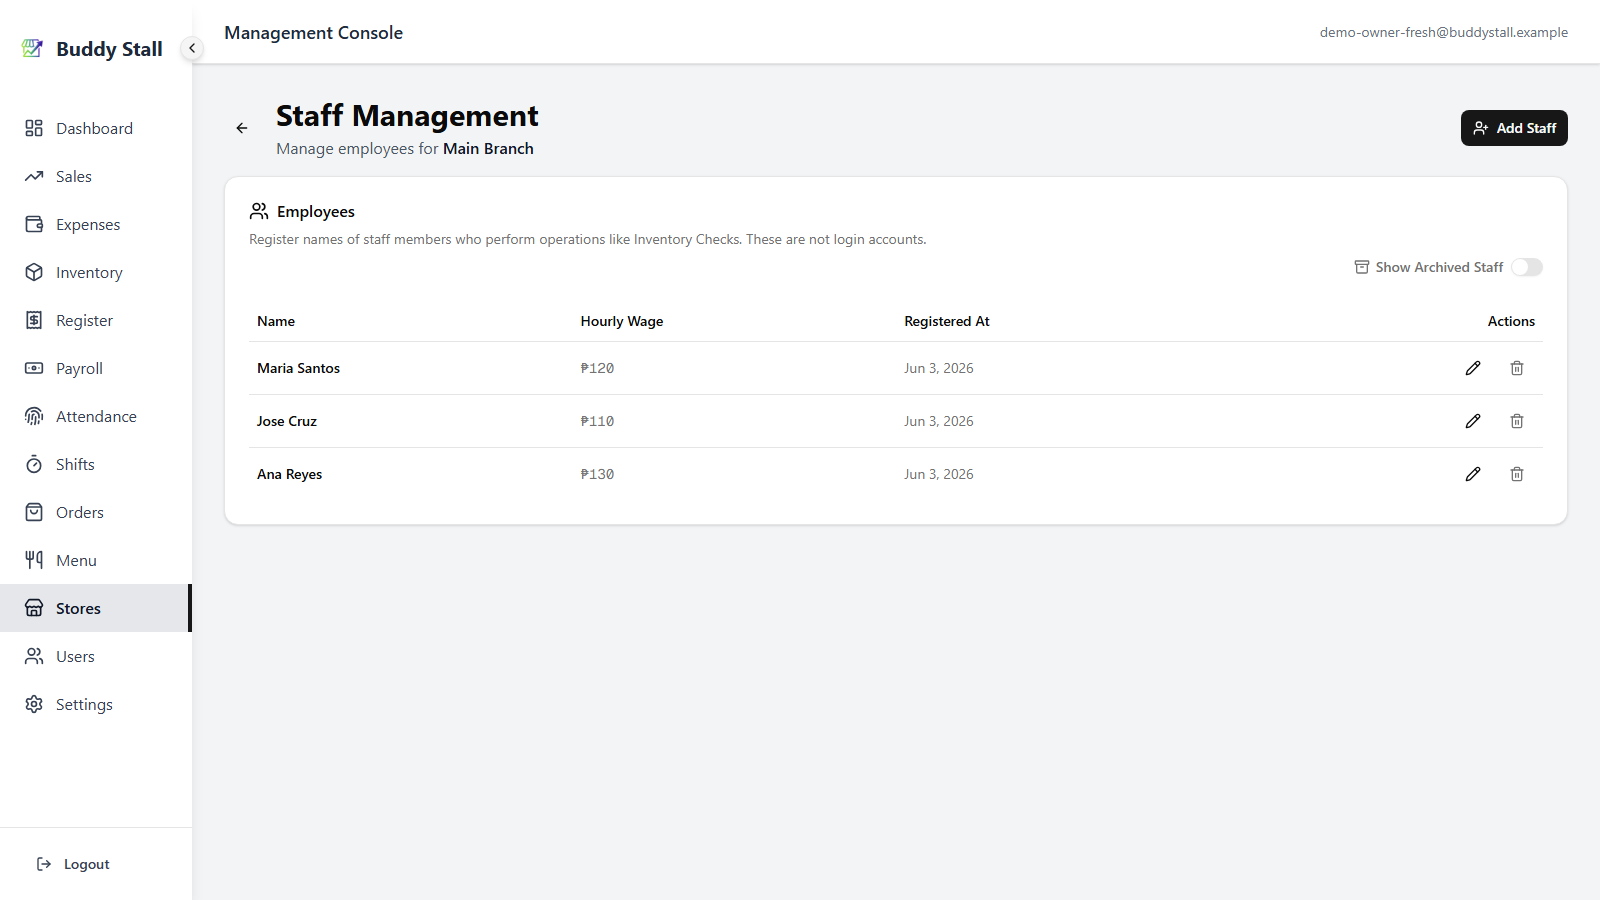Click the Users people icon
This screenshot has width=1600, height=900.
34,656
